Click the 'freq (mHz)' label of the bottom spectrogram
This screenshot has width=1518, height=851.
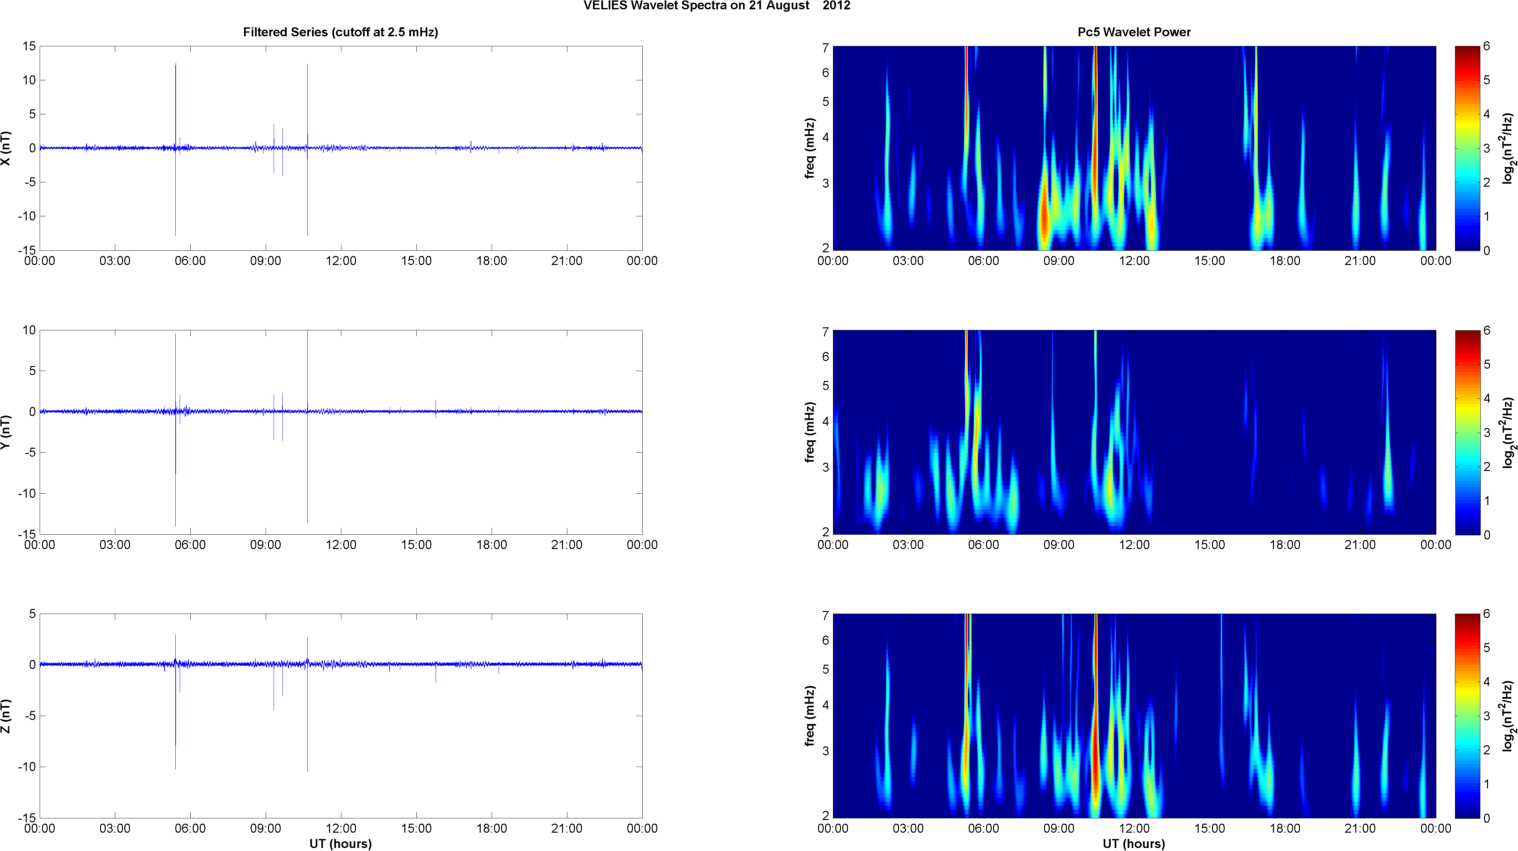[810, 716]
